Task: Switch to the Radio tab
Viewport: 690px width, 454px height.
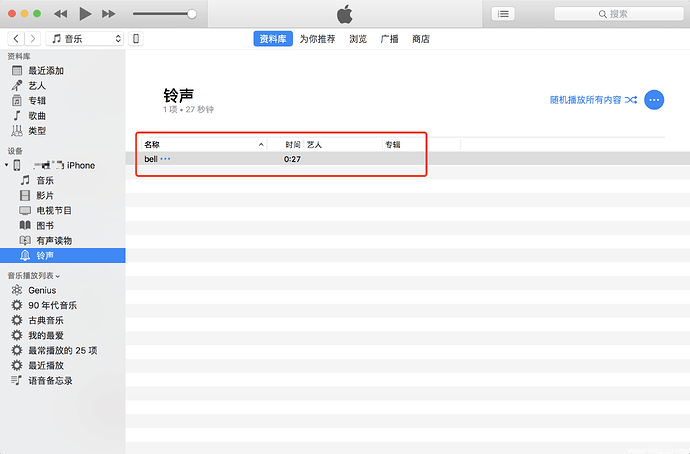Action: (x=389, y=39)
